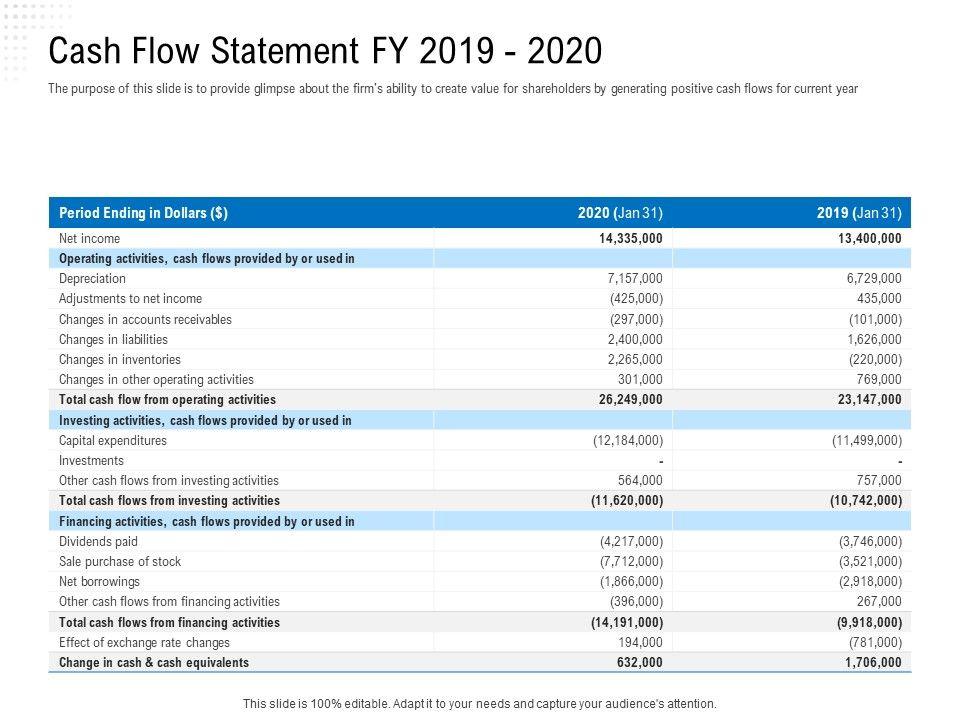Select the Changes in inventories label
This screenshot has height=720, width=960.
tap(120, 359)
